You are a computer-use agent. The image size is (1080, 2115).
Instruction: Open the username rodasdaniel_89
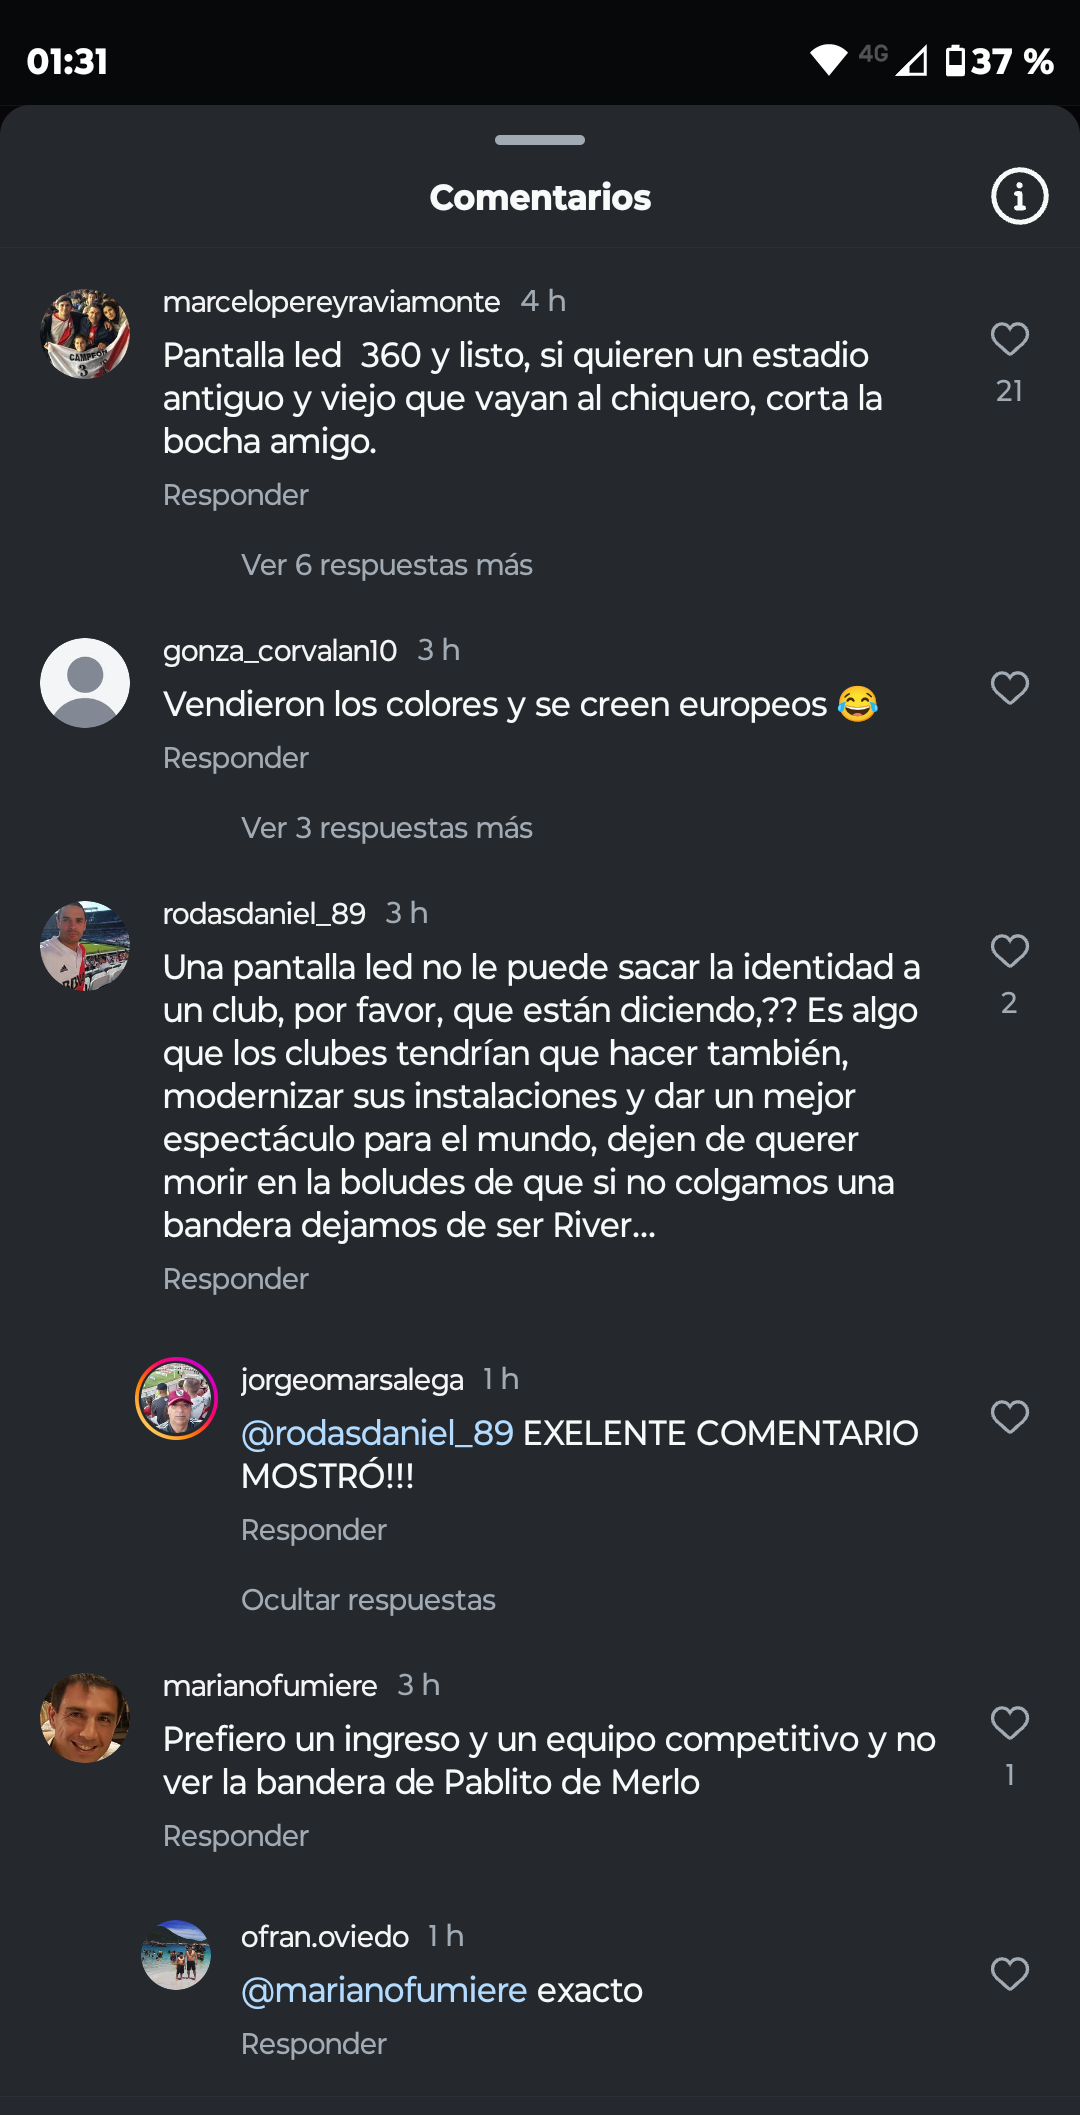(x=264, y=913)
